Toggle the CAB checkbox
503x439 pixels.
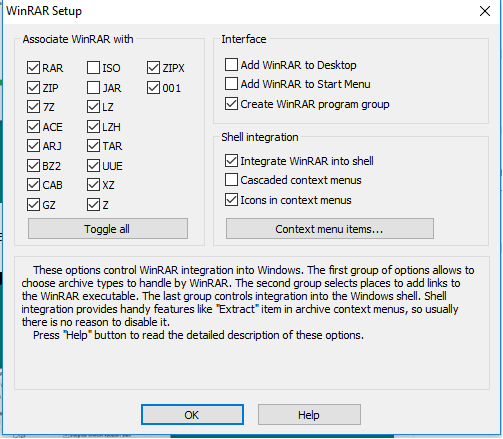[33, 185]
